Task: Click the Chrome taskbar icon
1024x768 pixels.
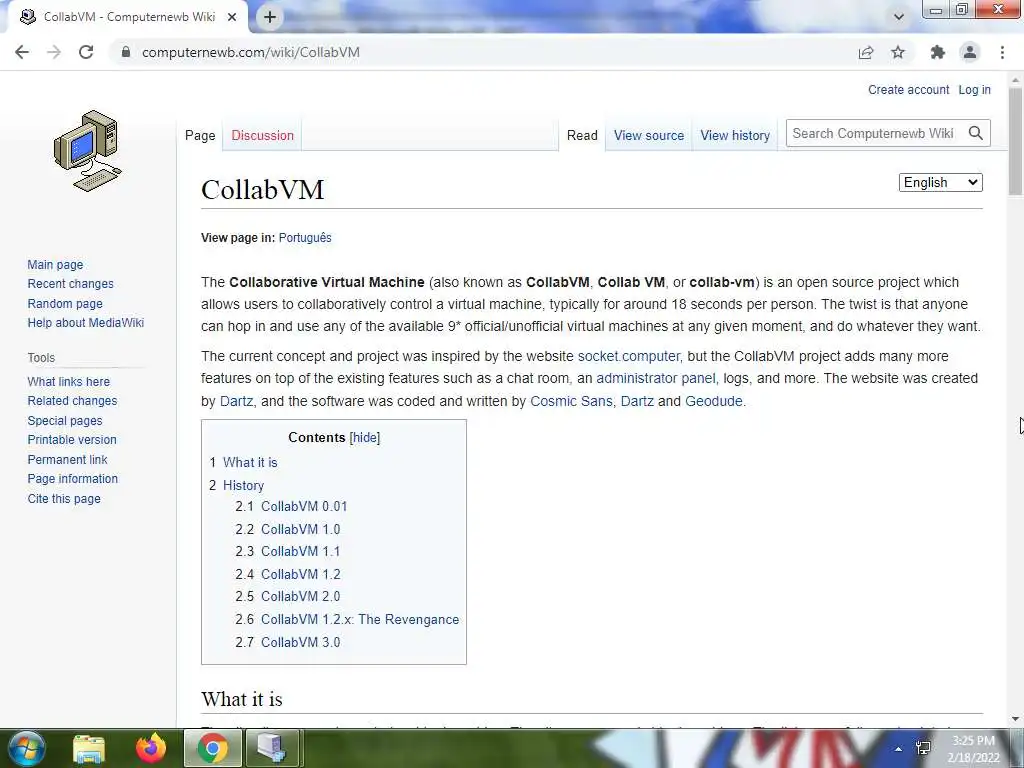Action: (x=213, y=748)
